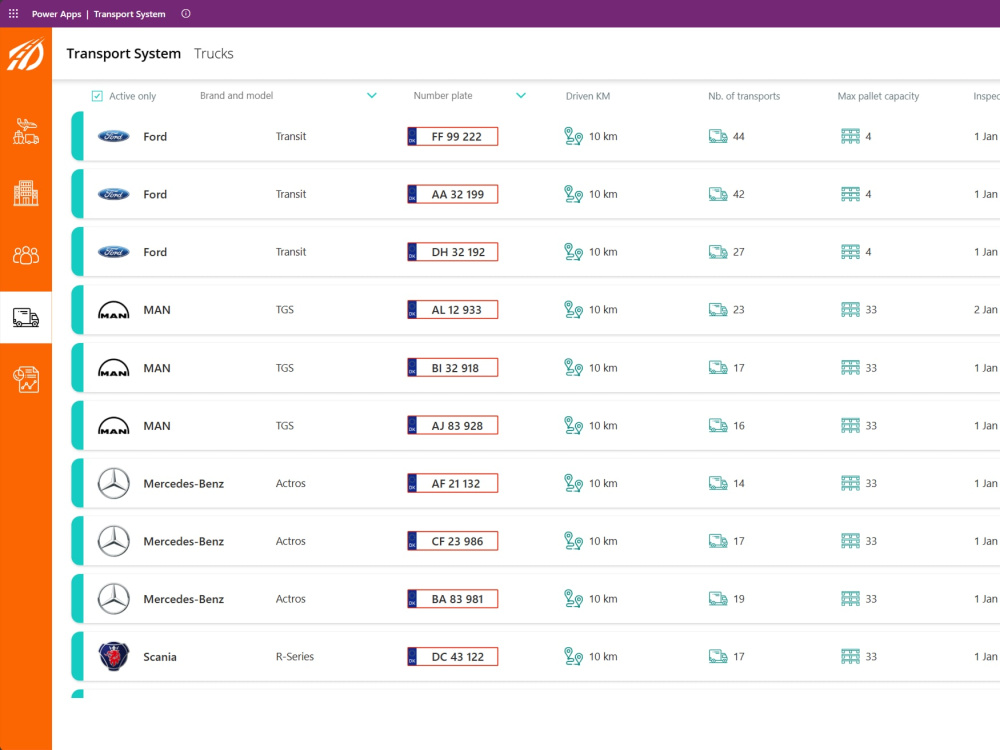Open the Power Apps waffle launcher

[x=13, y=13]
